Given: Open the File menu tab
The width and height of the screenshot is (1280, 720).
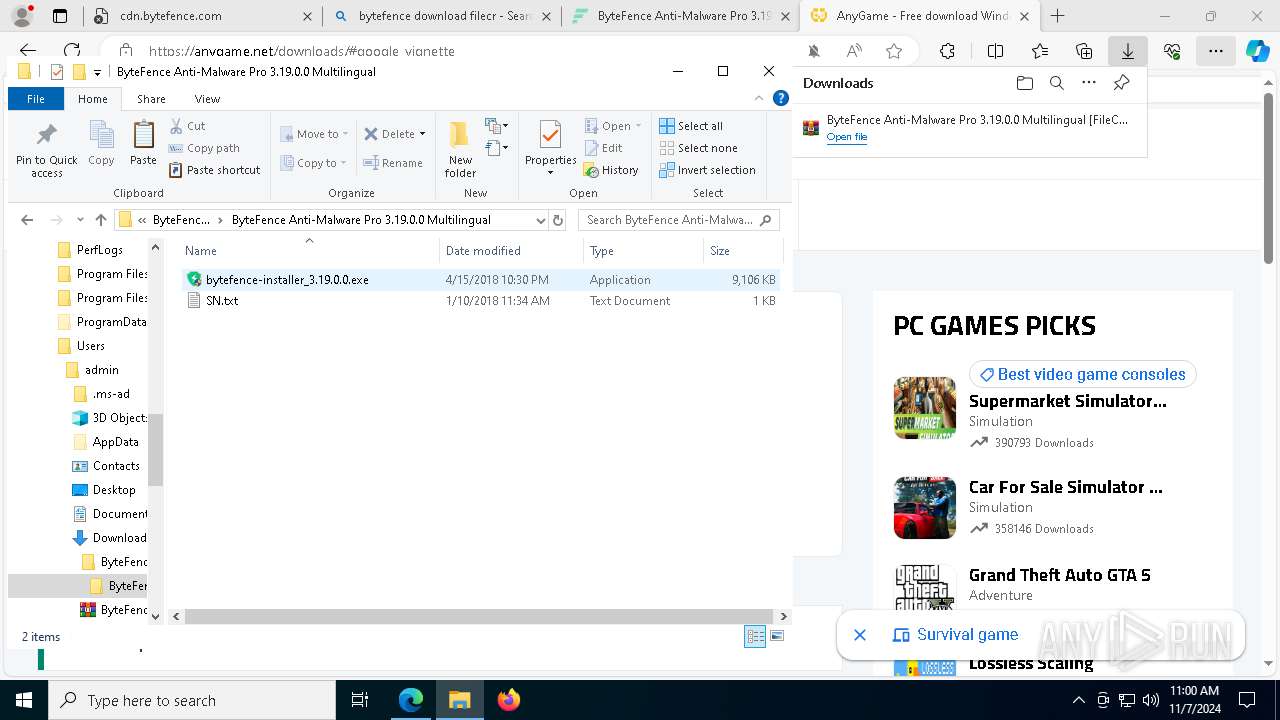Looking at the screenshot, I should pyautogui.click(x=36, y=99).
